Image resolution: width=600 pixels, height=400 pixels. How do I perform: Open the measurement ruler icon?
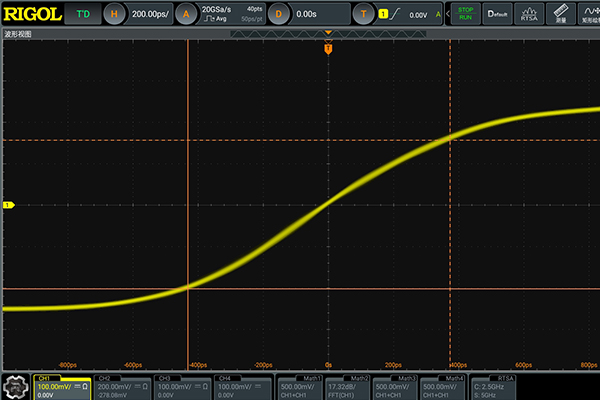561,14
